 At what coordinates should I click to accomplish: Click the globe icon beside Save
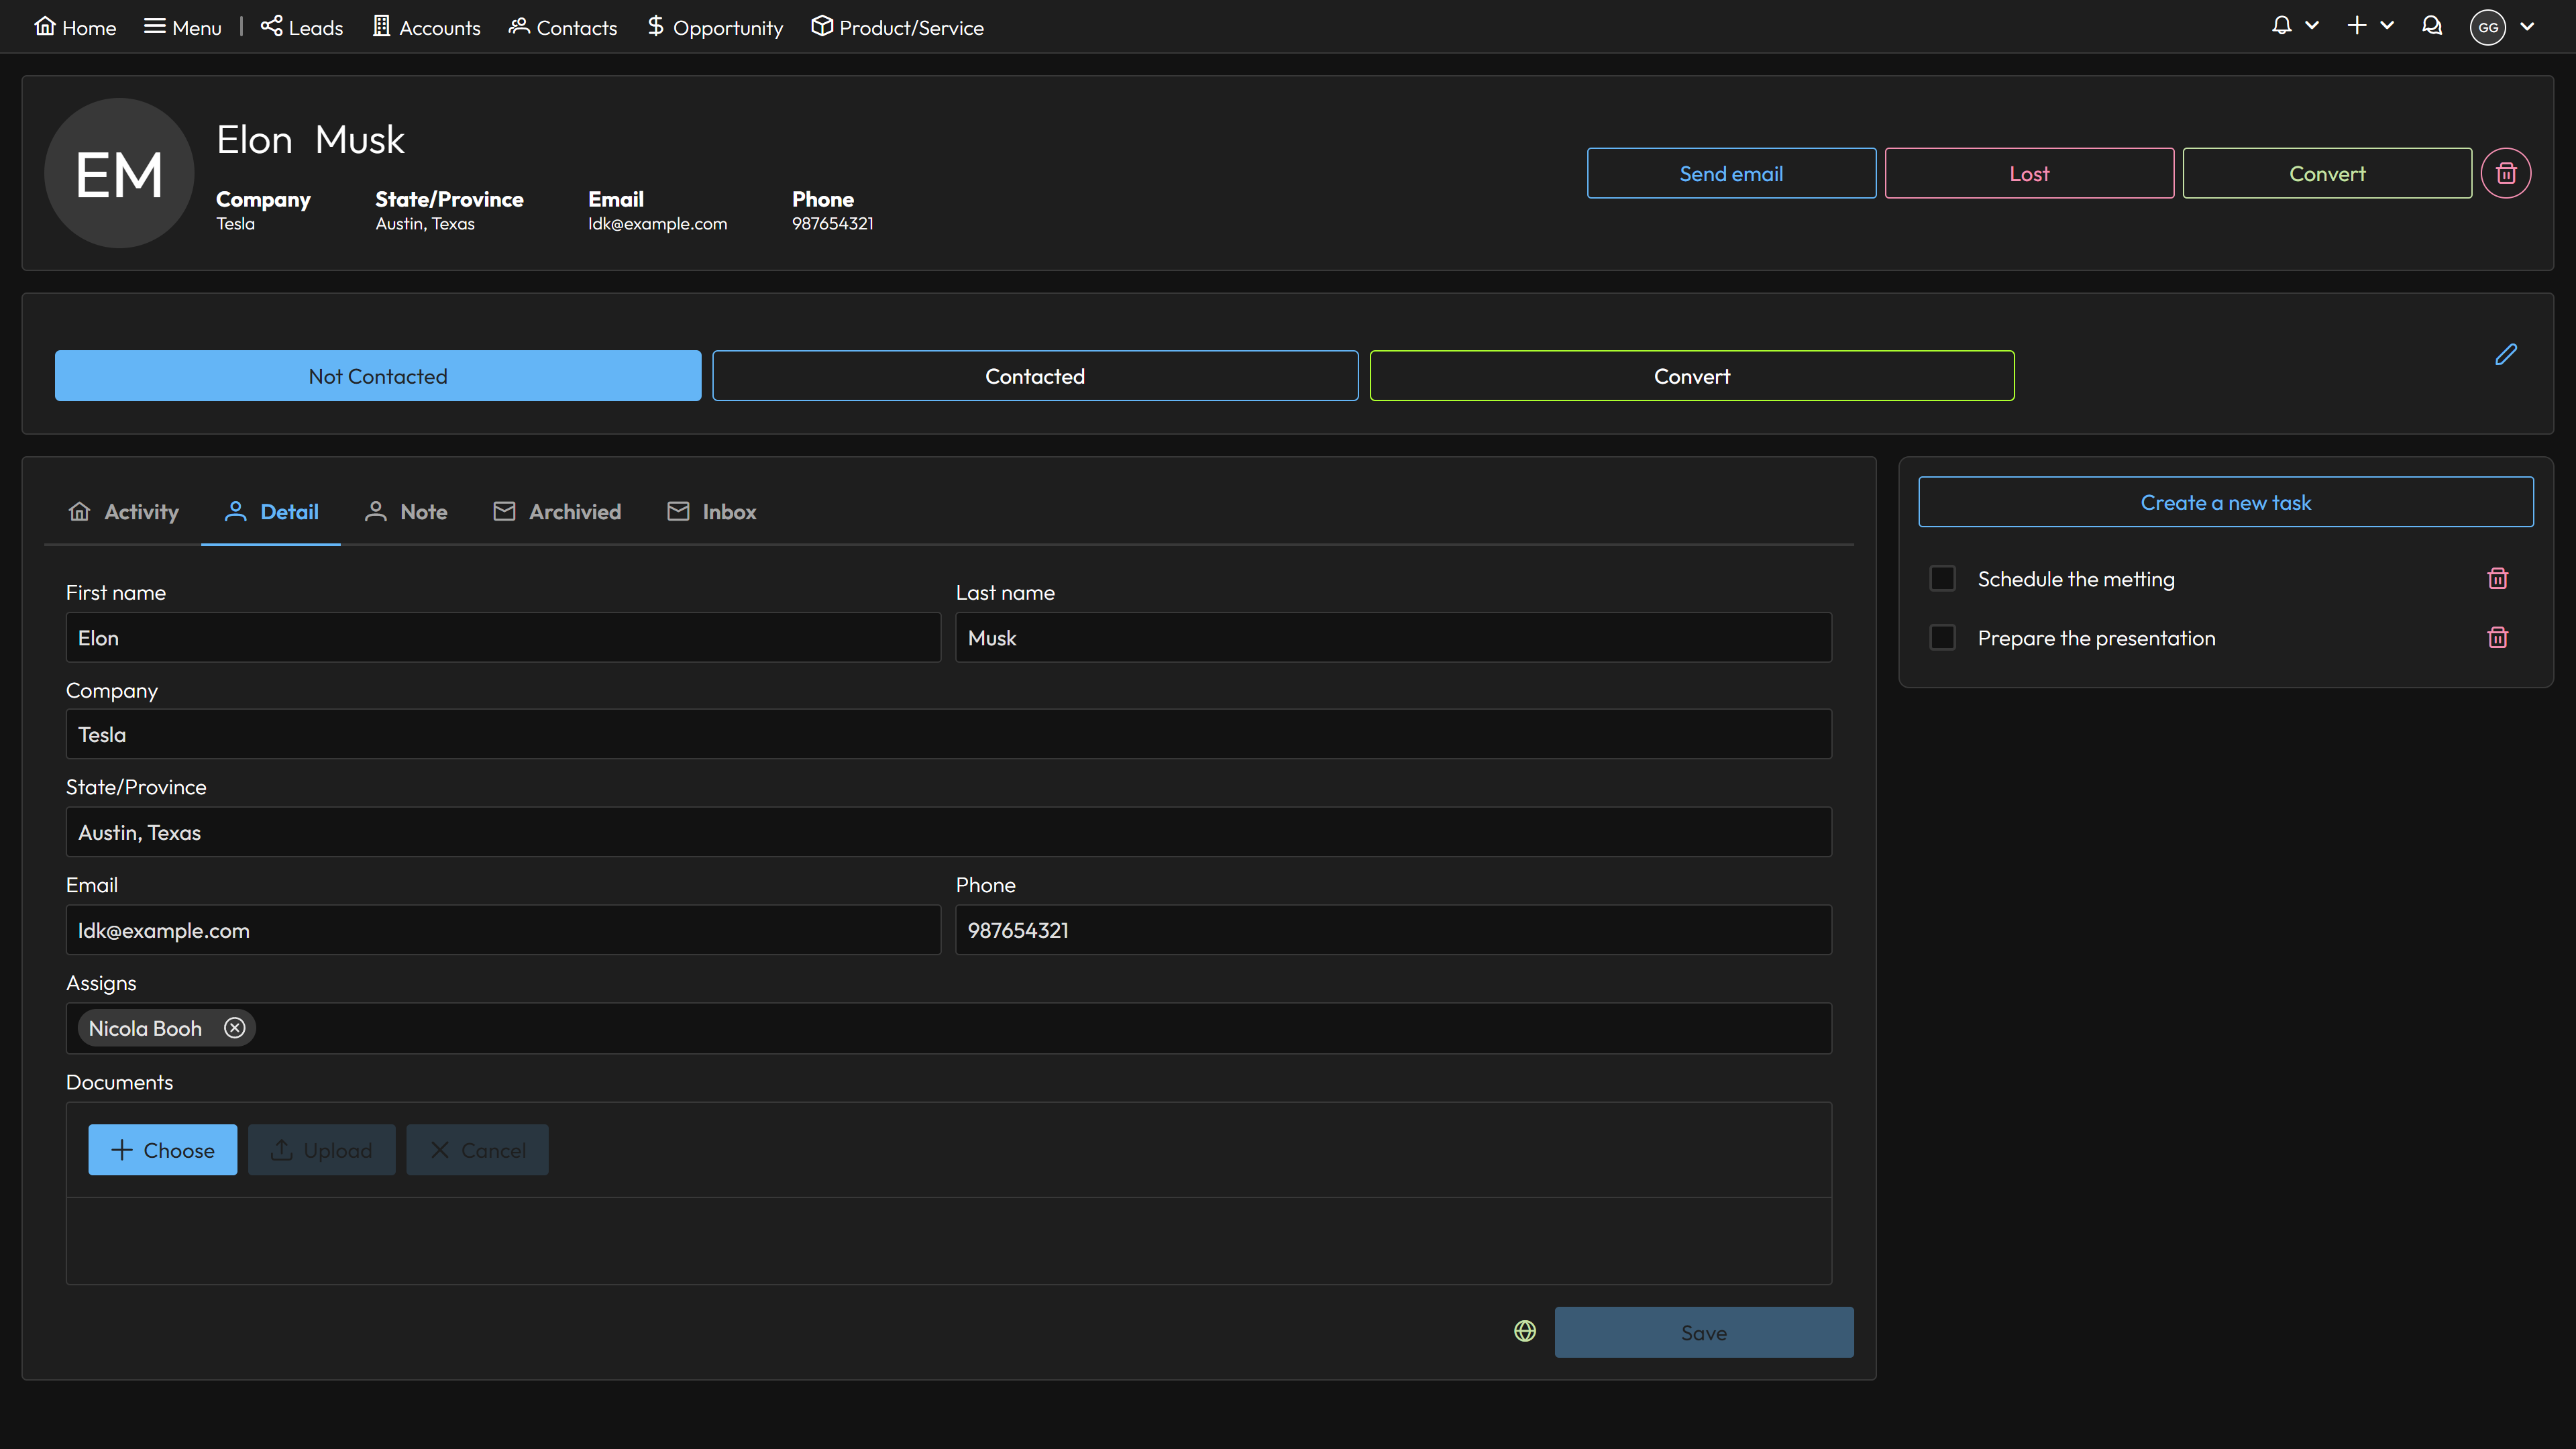pyautogui.click(x=1524, y=1331)
